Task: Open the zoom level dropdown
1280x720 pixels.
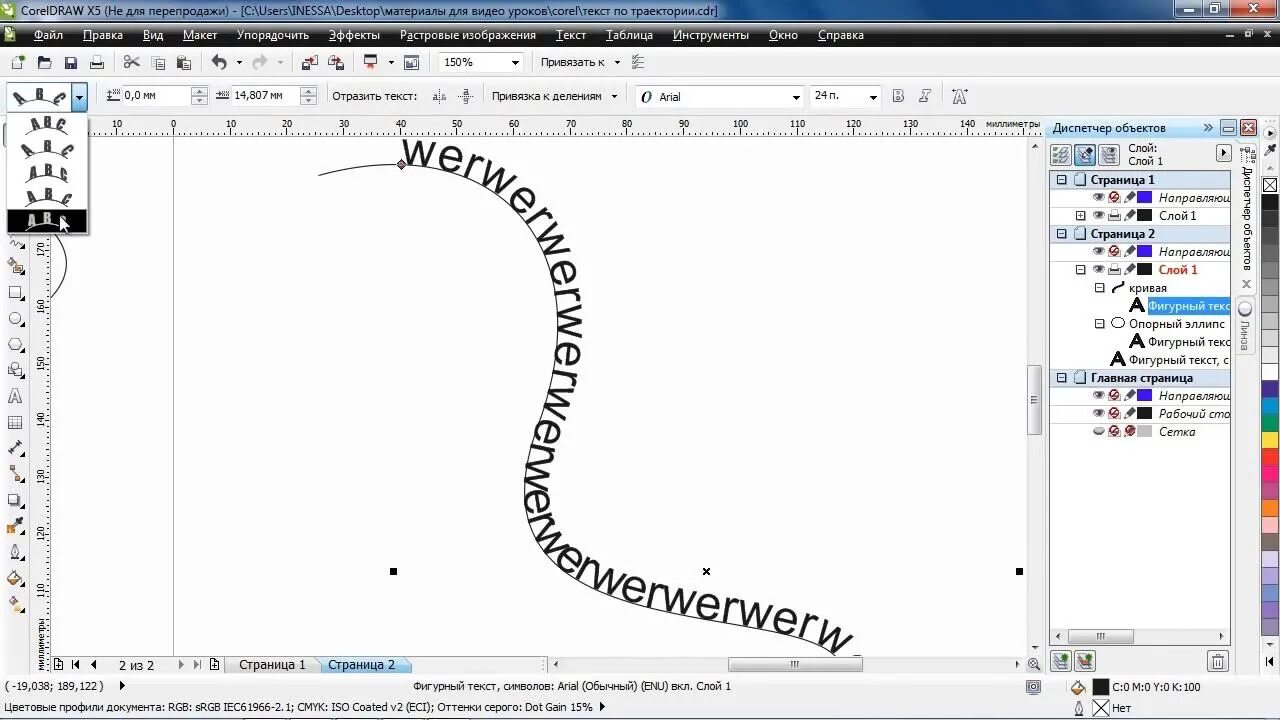Action: click(516, 62)
